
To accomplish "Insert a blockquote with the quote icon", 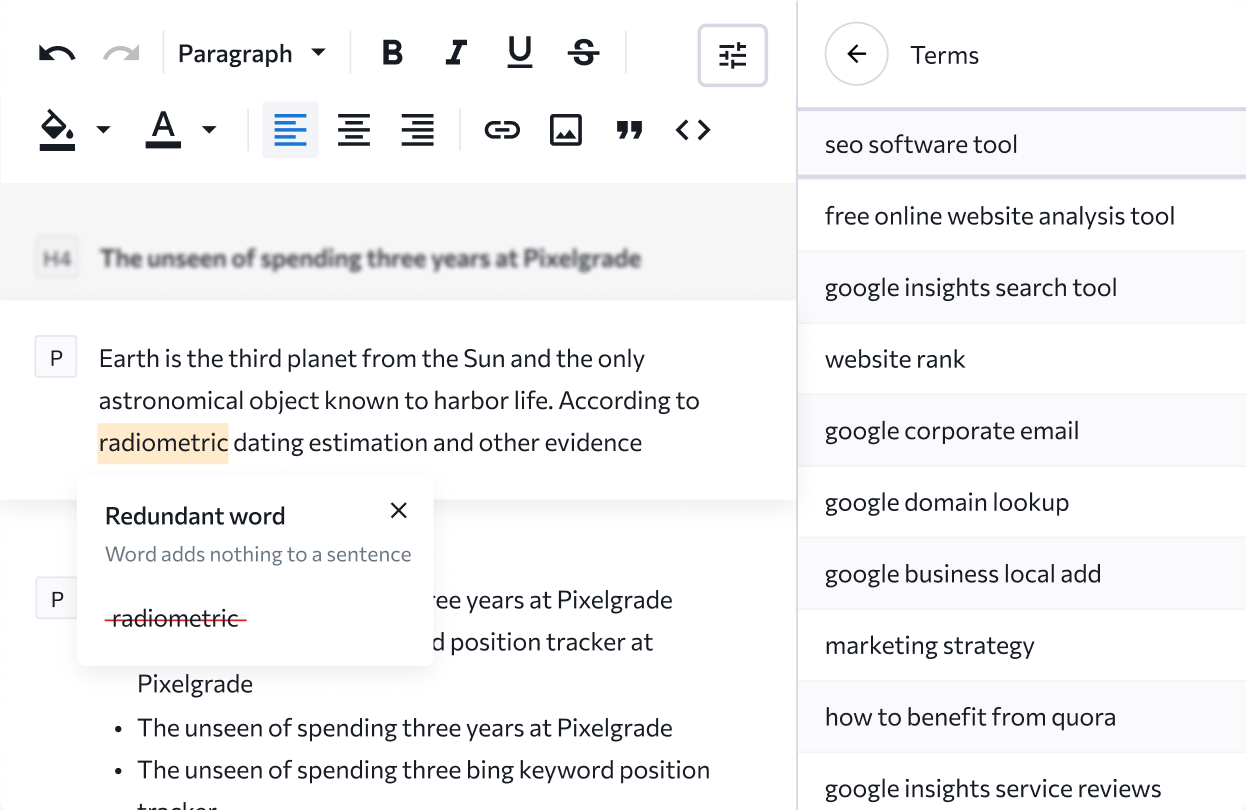I will (629, 130).
